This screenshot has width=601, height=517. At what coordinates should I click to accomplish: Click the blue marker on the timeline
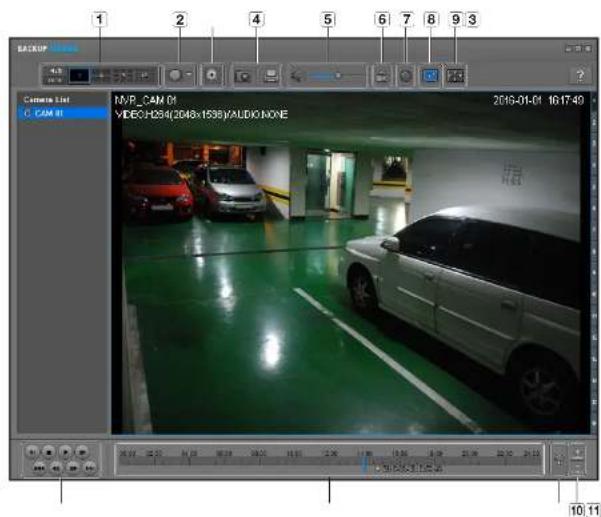pyautogui.click(x=364, y=465)
